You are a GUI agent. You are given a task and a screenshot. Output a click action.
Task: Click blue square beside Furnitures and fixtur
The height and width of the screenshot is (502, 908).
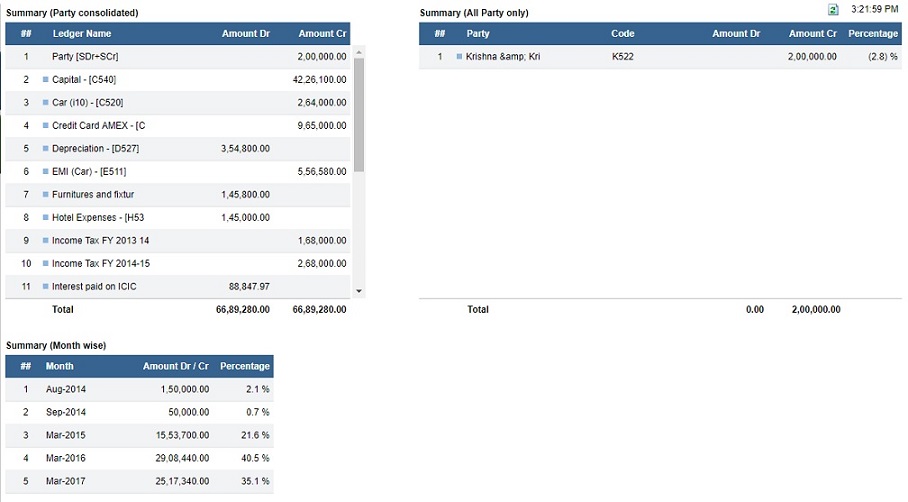tap(46, 195)
